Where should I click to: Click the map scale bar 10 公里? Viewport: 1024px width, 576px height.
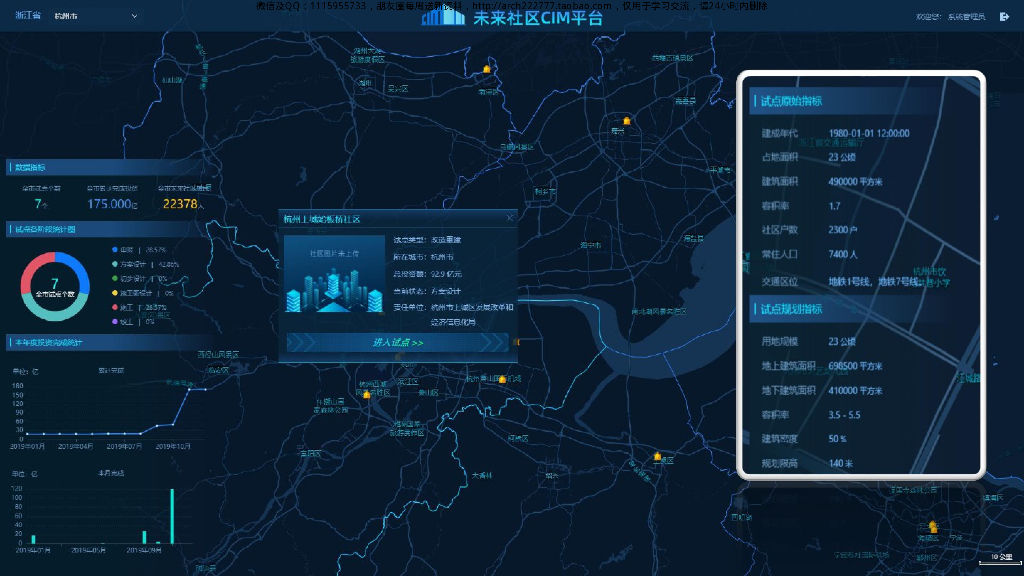[x=1000, y=558]
